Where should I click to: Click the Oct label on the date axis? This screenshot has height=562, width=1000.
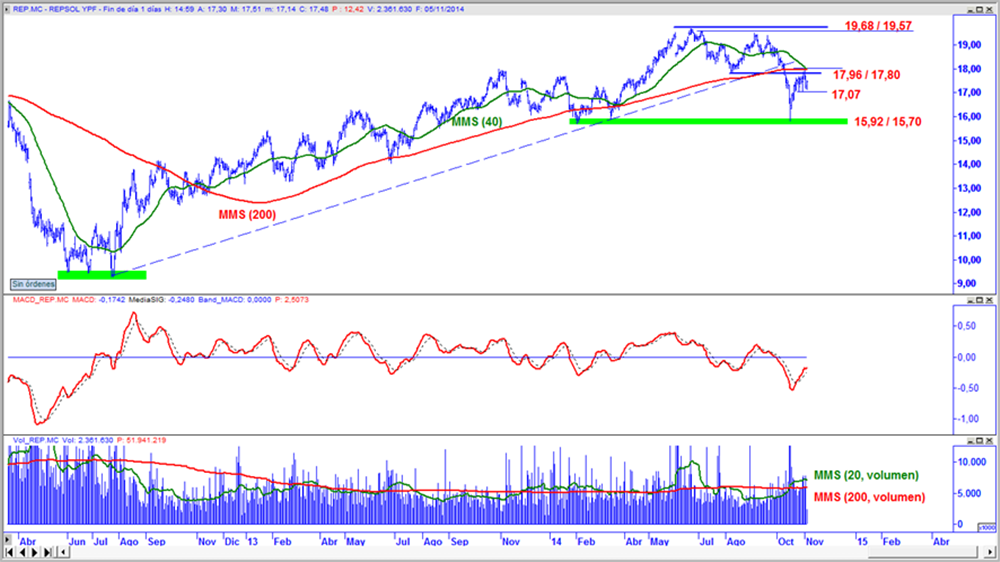point(786,542)
